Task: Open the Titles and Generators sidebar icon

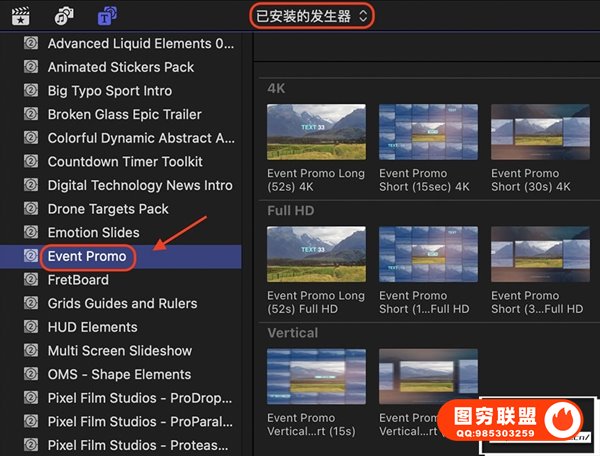Action: (x=107, y=15)
